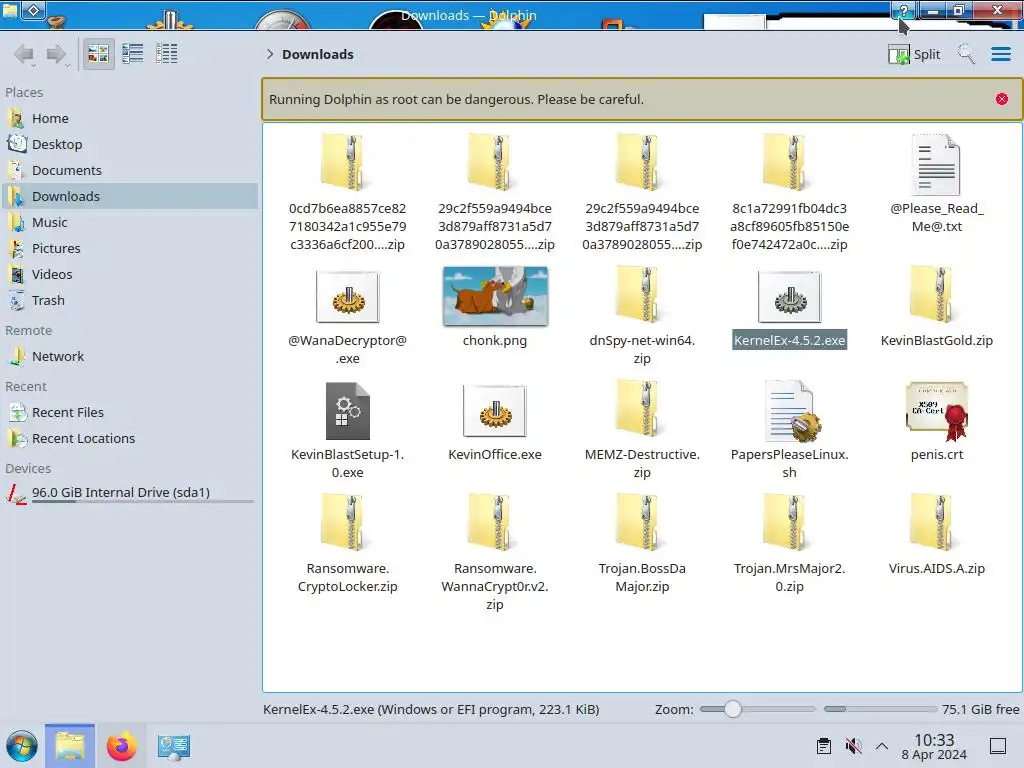The width and height of the screenshot is (1024, 768).
Task: Select Trojan.BossDaMajor.zip archive
Action: tap(641, 544)
